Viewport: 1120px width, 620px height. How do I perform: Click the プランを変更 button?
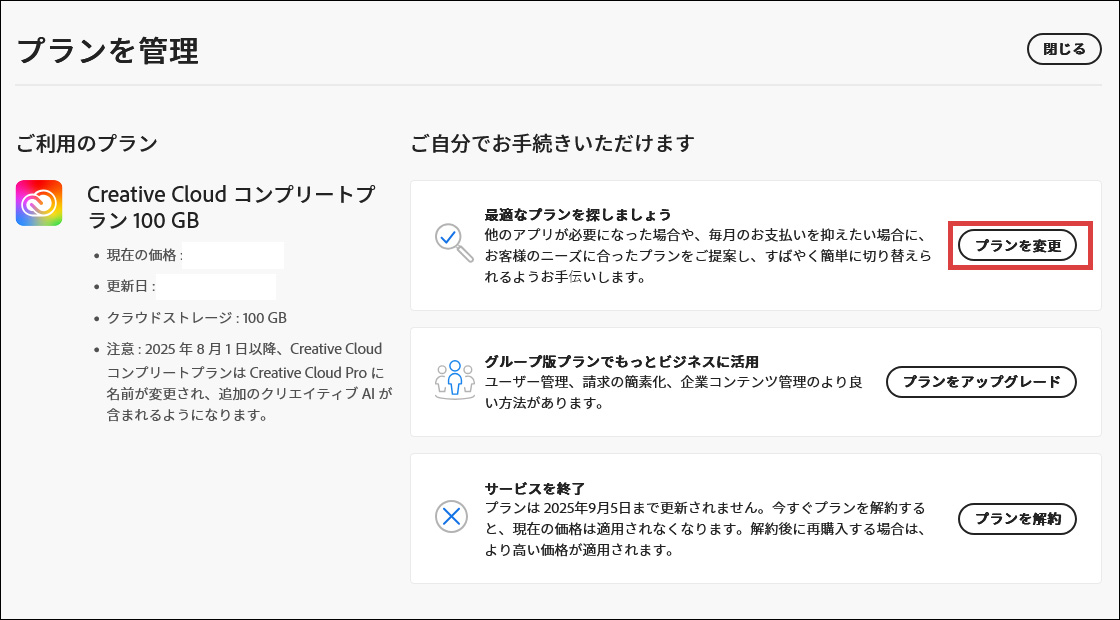coord(1017,246)
